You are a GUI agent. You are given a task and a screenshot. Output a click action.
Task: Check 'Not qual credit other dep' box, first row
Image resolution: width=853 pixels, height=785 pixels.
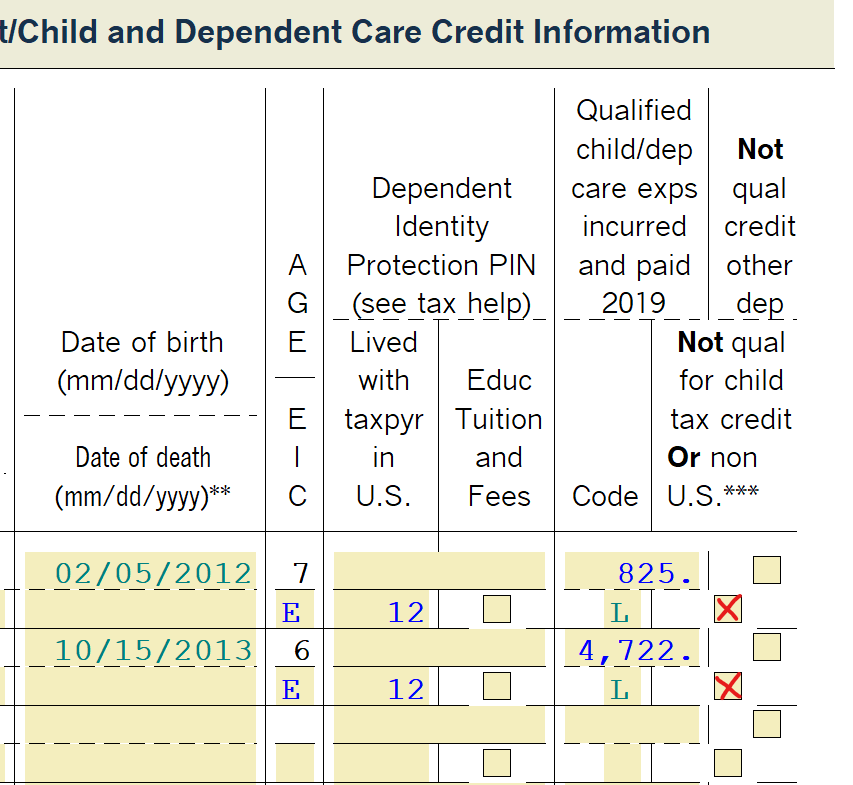767,569
